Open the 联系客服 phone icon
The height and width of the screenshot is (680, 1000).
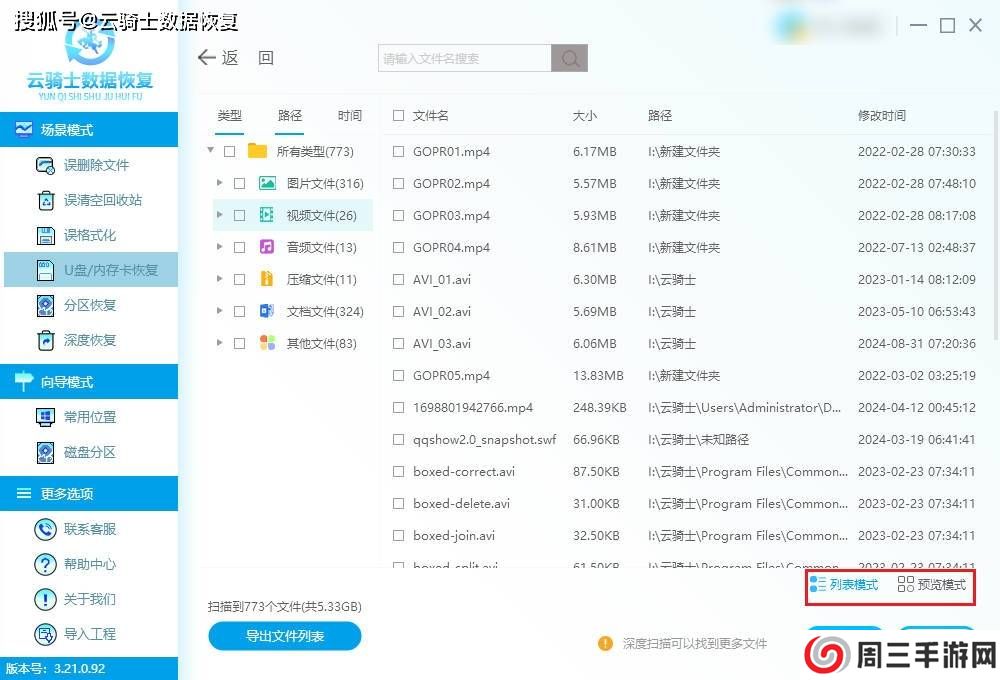pos(45,529)
